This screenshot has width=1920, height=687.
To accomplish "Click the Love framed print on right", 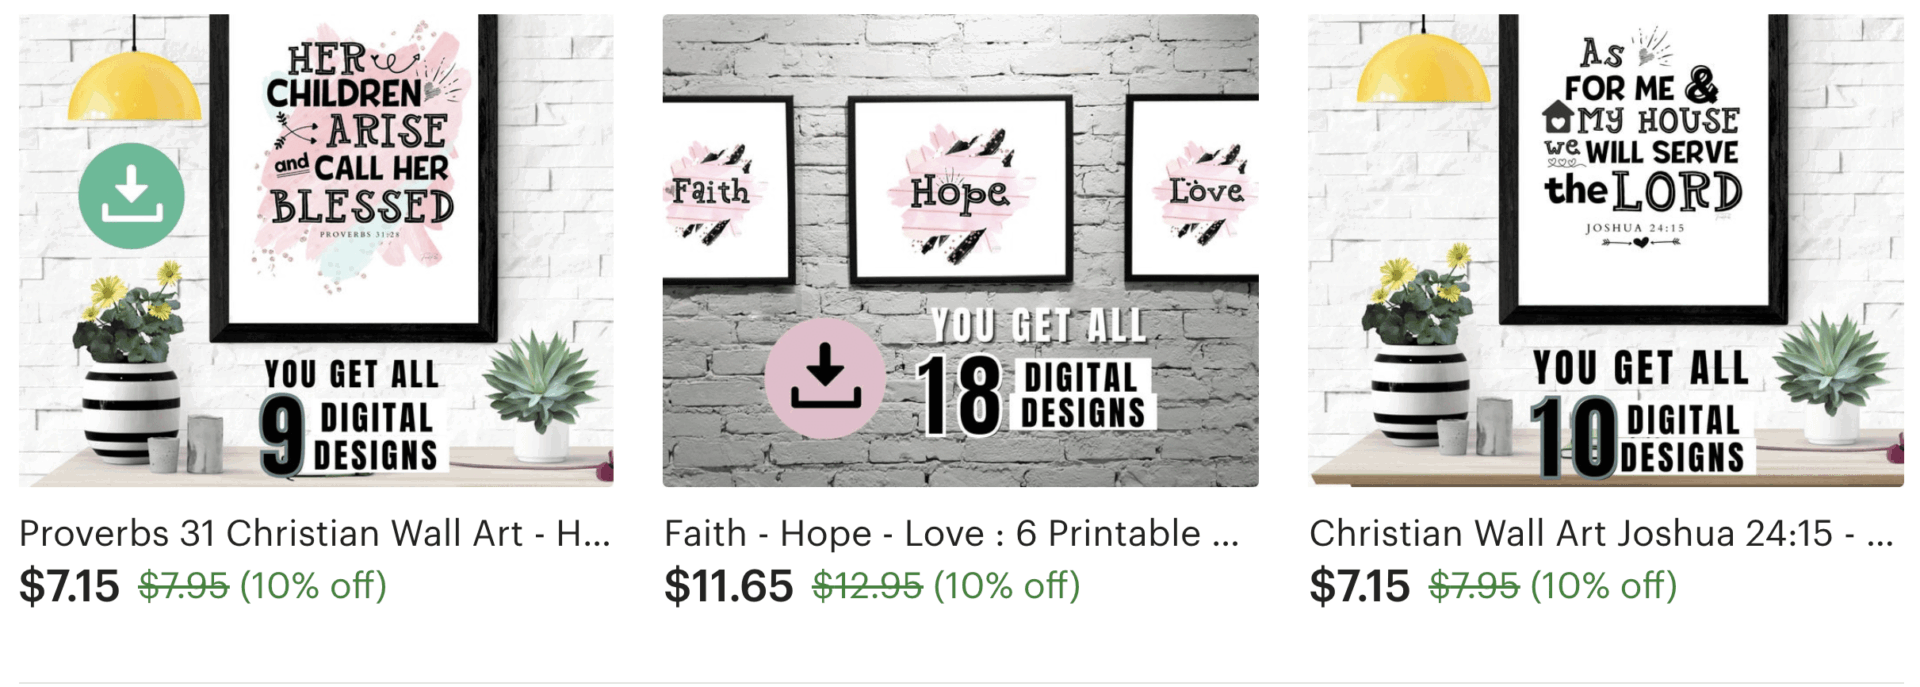I will point(1192,191).
